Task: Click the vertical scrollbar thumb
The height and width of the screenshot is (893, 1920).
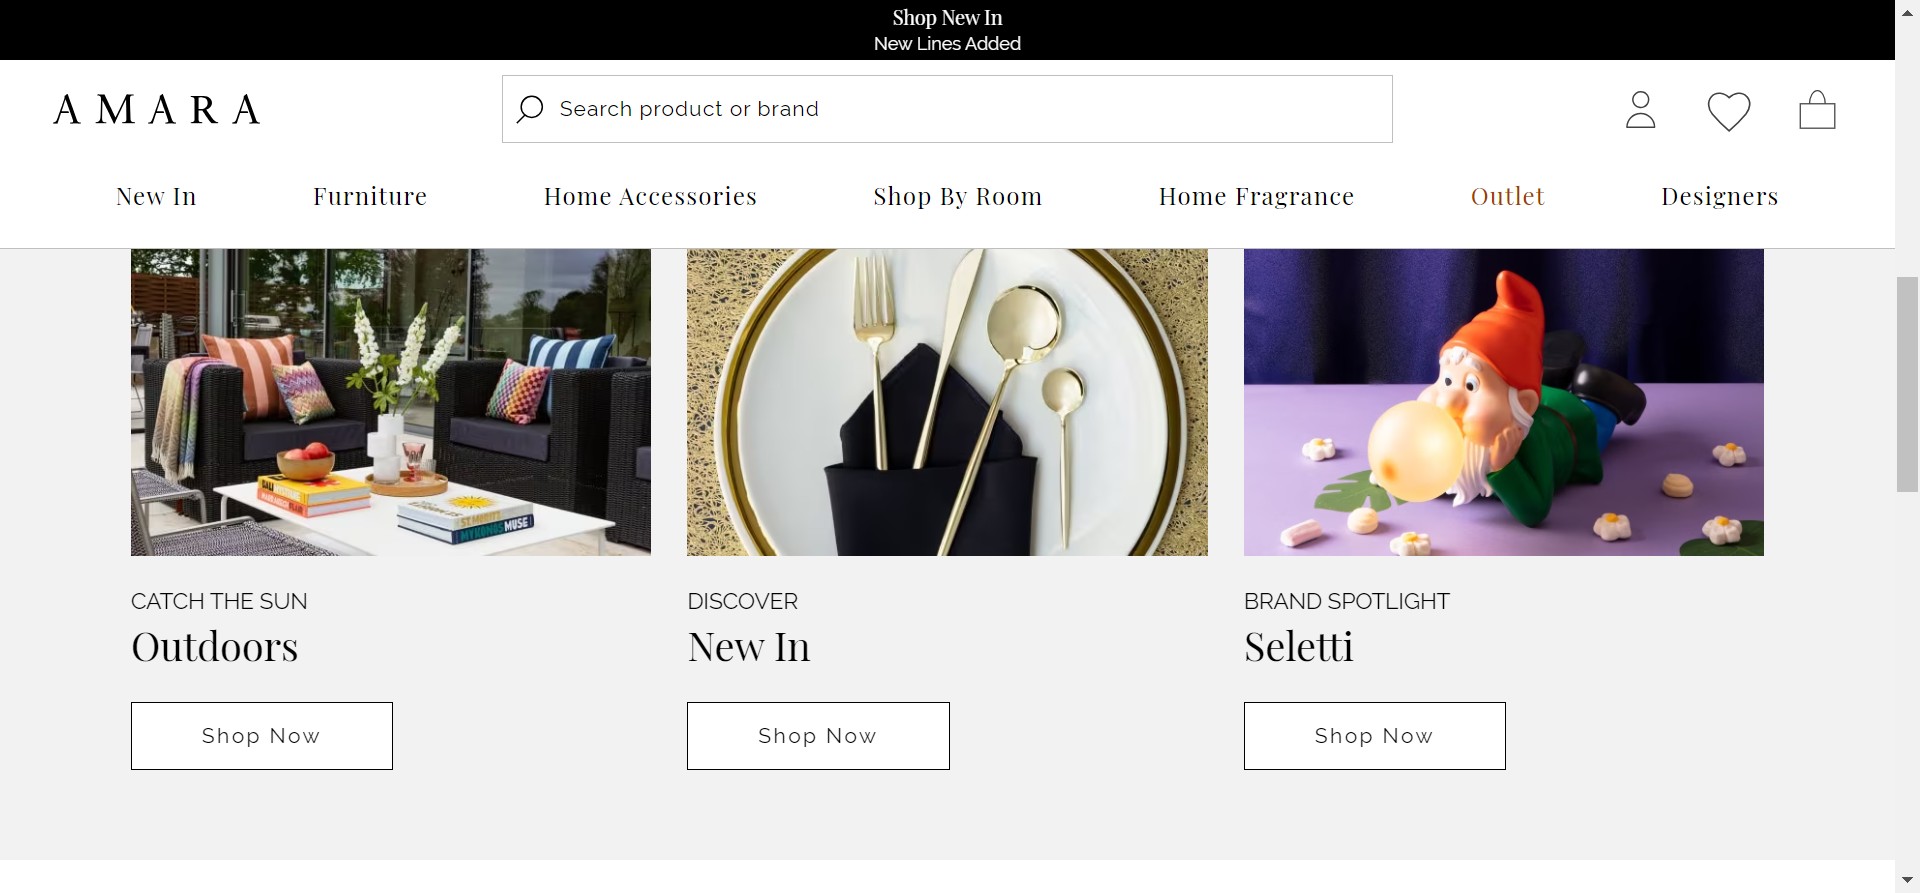Action: click(x=1907, y=385)
